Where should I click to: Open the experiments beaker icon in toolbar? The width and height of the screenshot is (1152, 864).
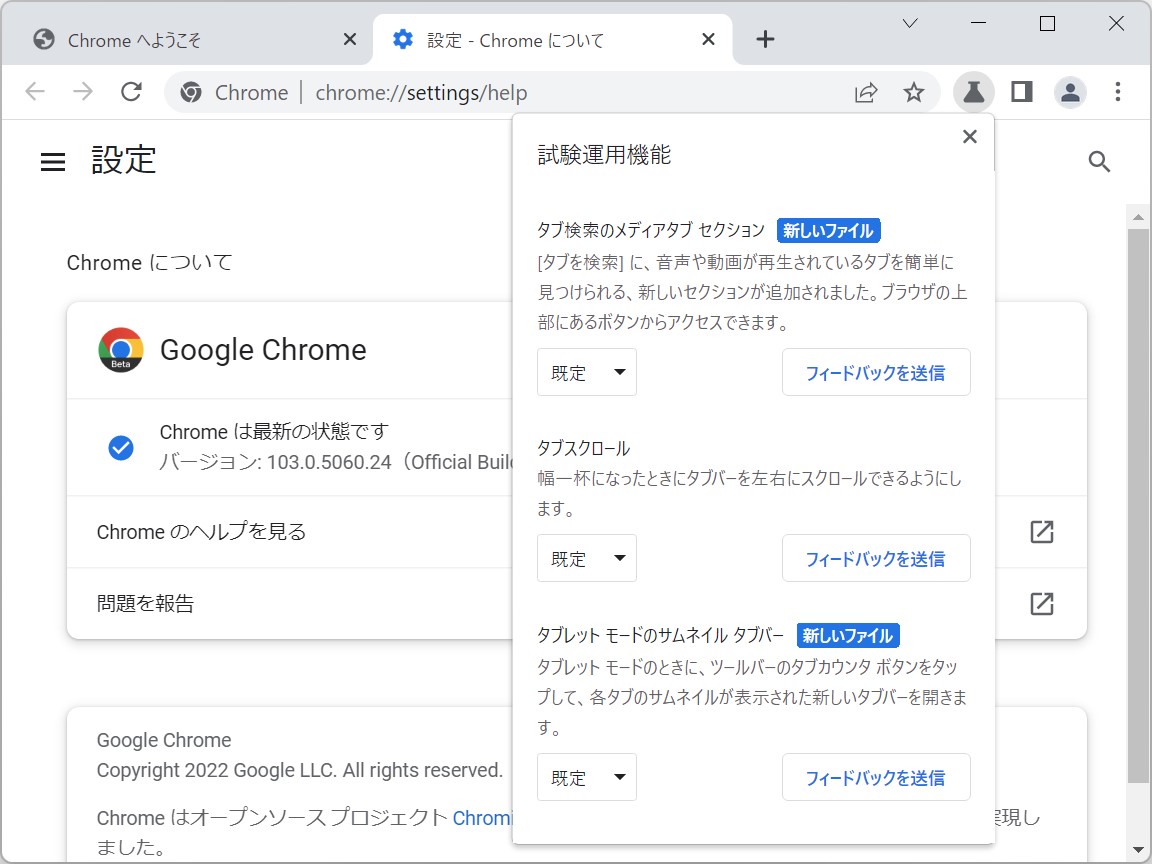(x=973, y=91)
